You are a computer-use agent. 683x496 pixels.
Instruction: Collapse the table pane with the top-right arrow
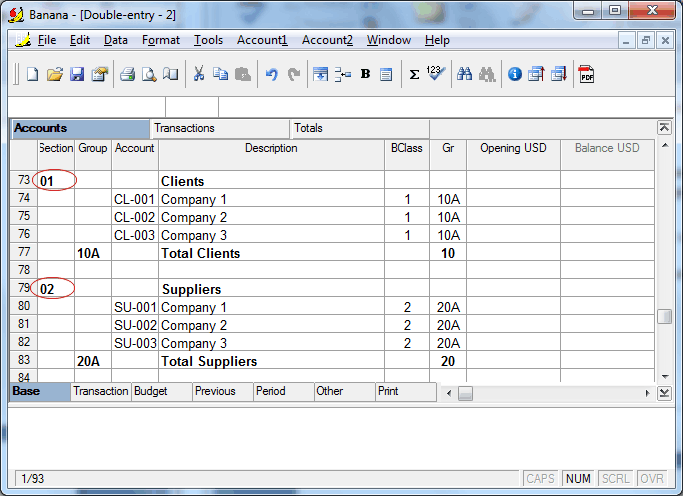(x=664, y=128)
